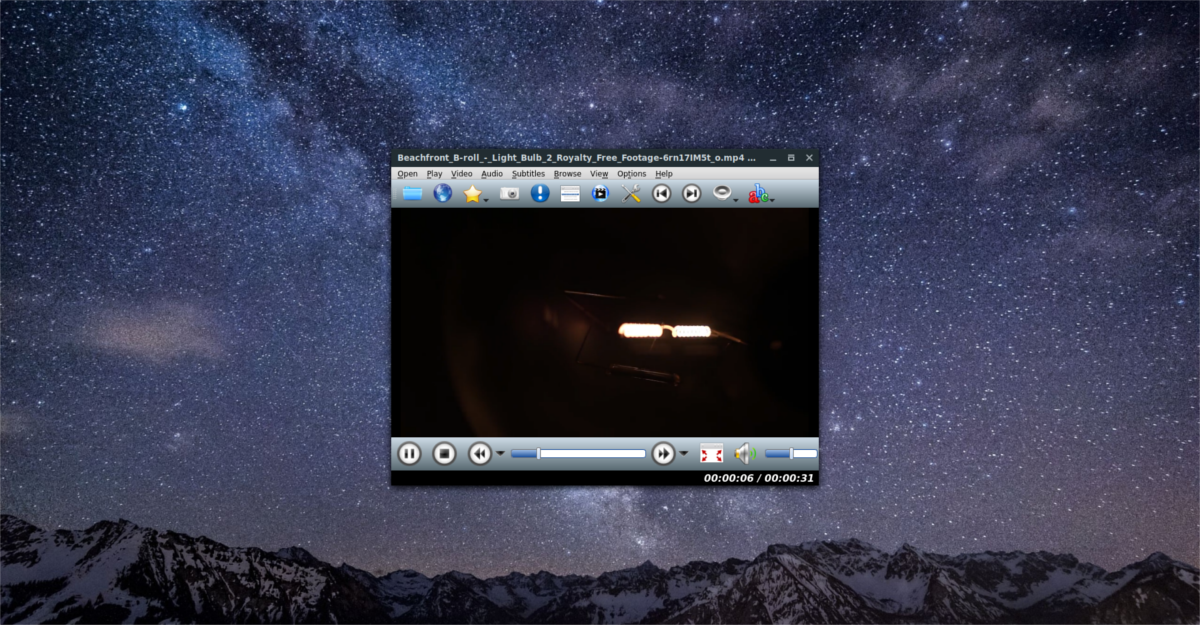1200x625 pixels.
Task: Click the Beachfront_B-roll window title text
Action: (577, 158)
